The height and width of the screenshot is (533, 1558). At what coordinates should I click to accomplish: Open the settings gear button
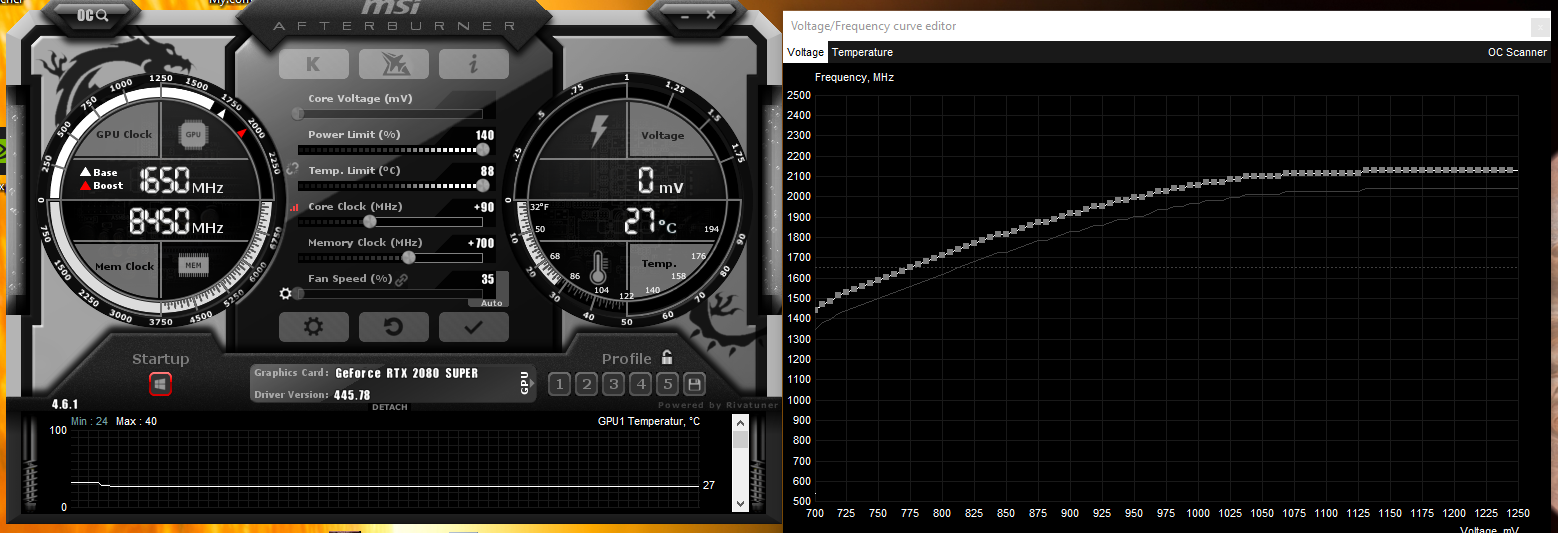[x=313, y=327]
